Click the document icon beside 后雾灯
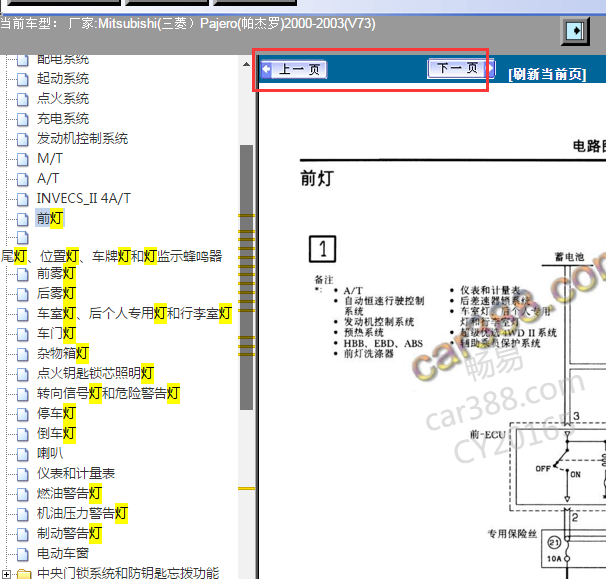Image resolution: width=606 pixels, height=579 pixels. tap(23, 294)
